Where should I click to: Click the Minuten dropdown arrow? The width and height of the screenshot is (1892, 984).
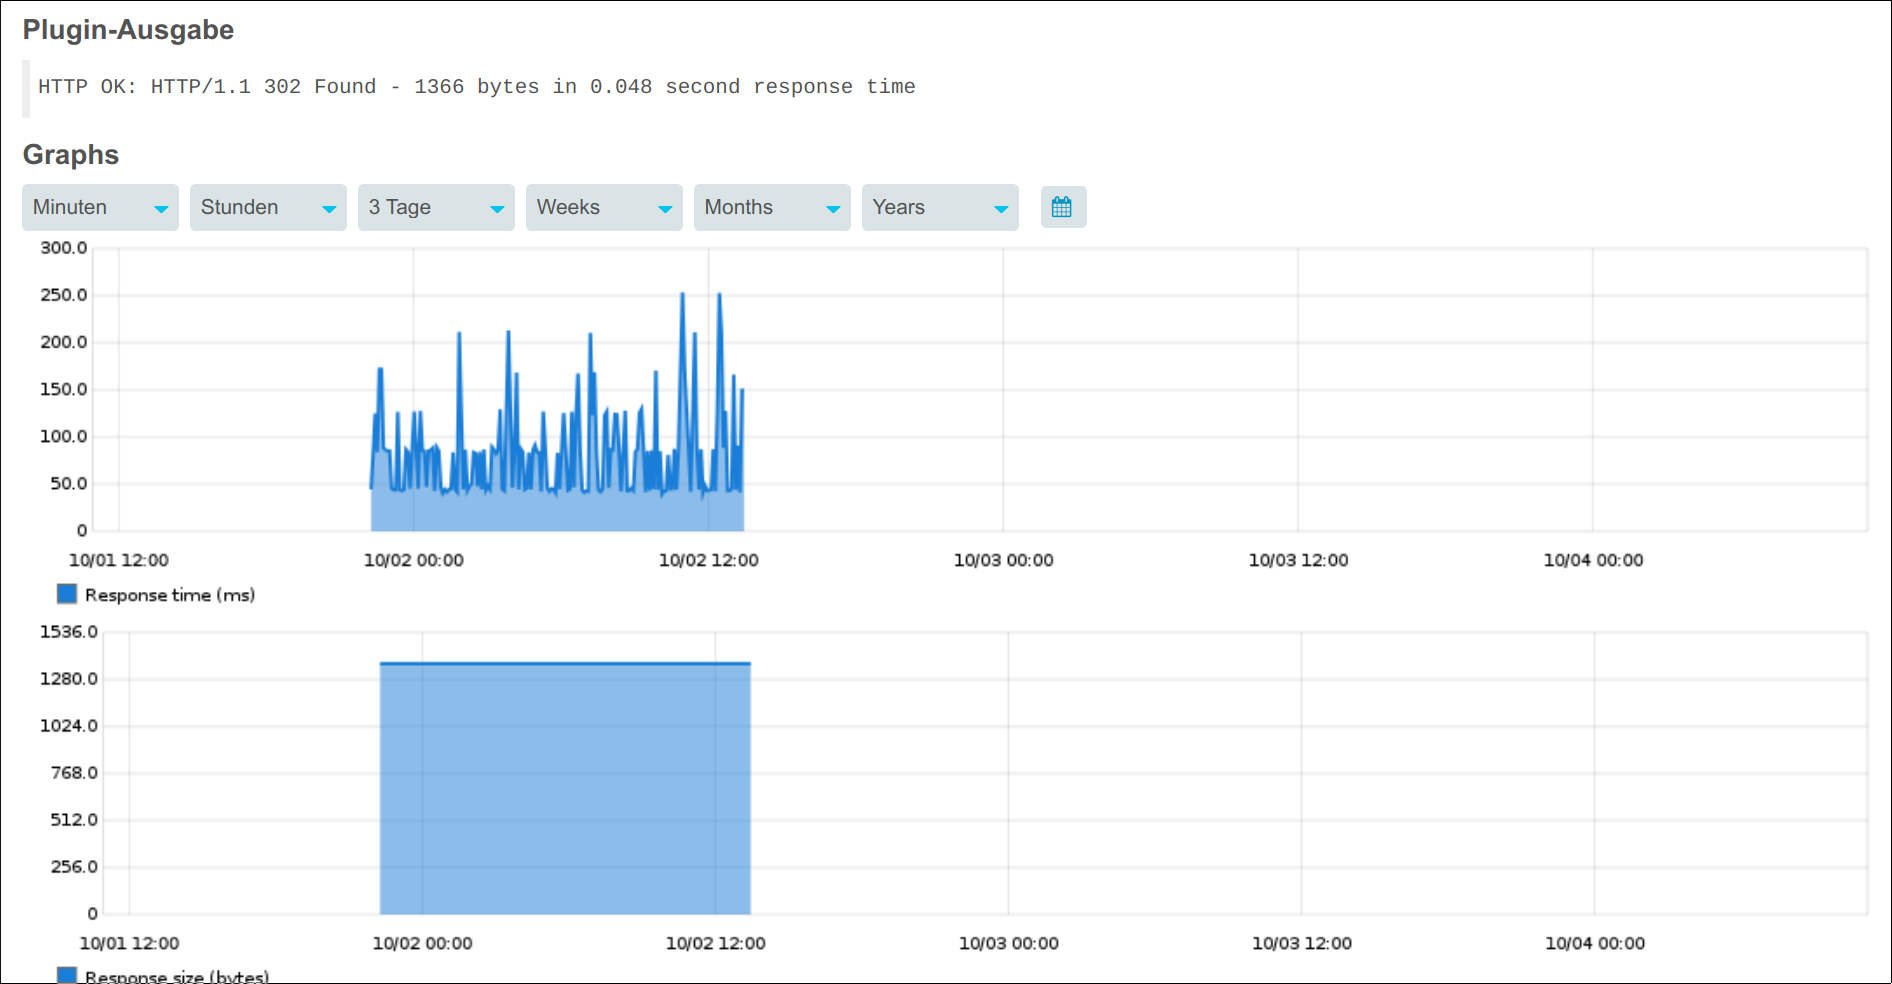click(x=160, y=209)
